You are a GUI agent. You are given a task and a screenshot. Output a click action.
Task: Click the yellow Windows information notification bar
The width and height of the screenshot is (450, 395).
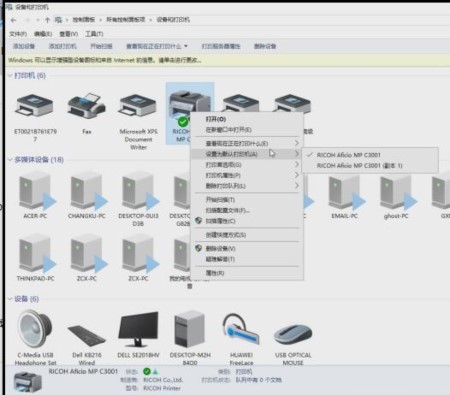point(227,60)
